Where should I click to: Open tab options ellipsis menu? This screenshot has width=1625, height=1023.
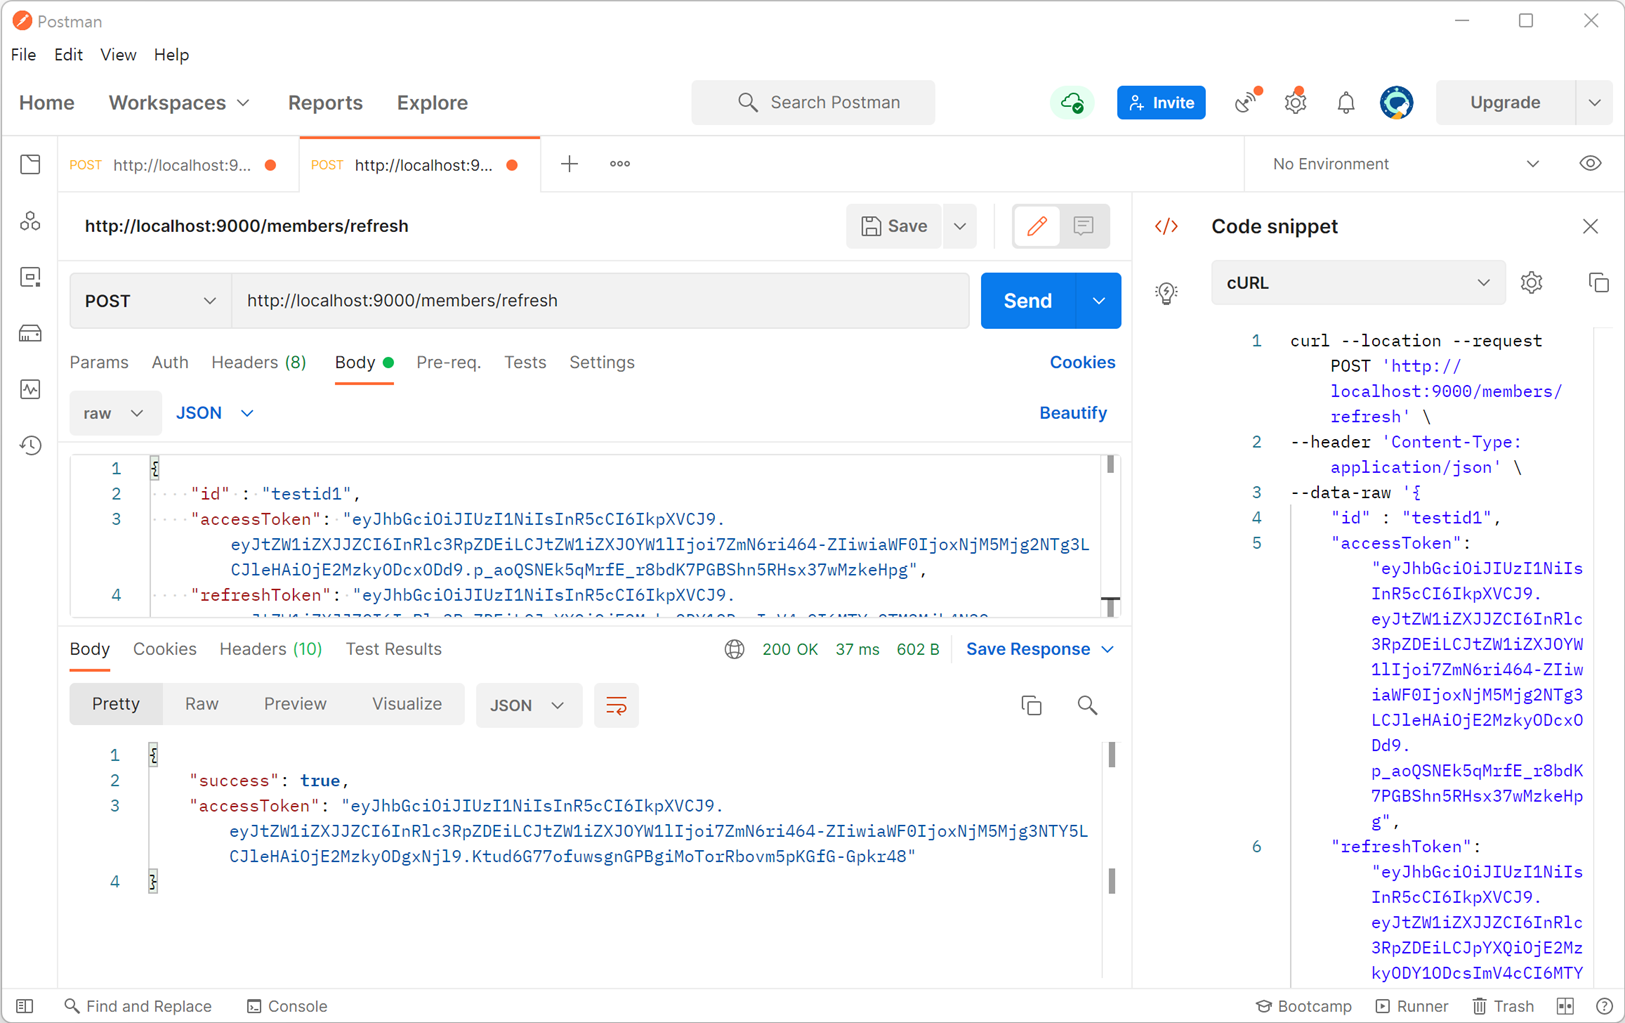620,164
